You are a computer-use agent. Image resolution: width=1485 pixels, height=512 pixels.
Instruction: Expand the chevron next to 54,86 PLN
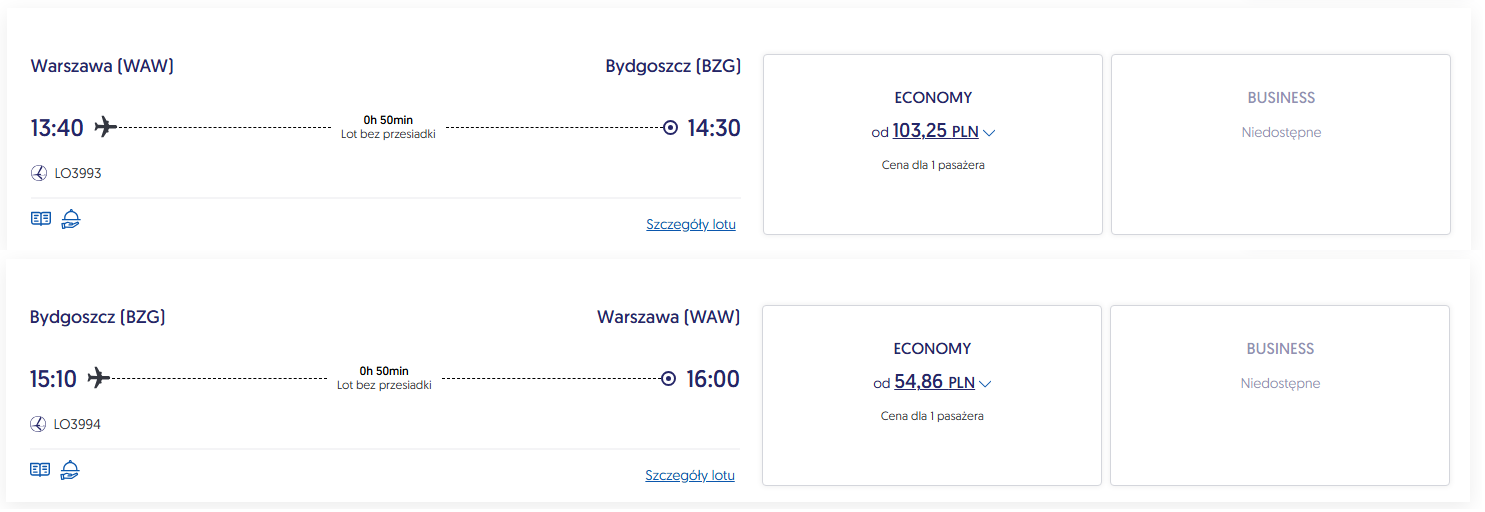(x=985, y=384)
